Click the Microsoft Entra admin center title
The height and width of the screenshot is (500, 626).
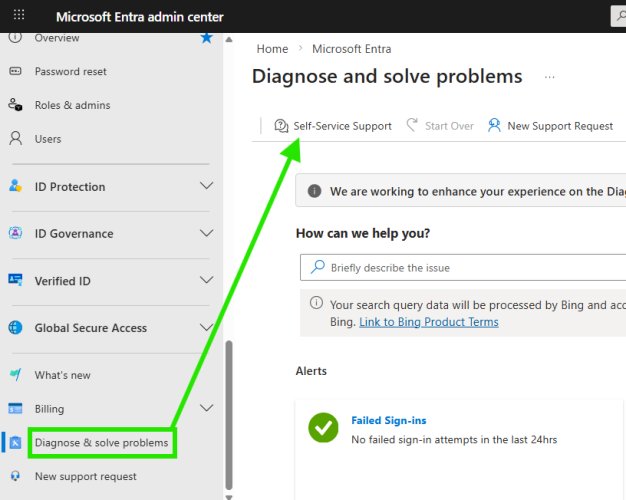pos(139,17)
